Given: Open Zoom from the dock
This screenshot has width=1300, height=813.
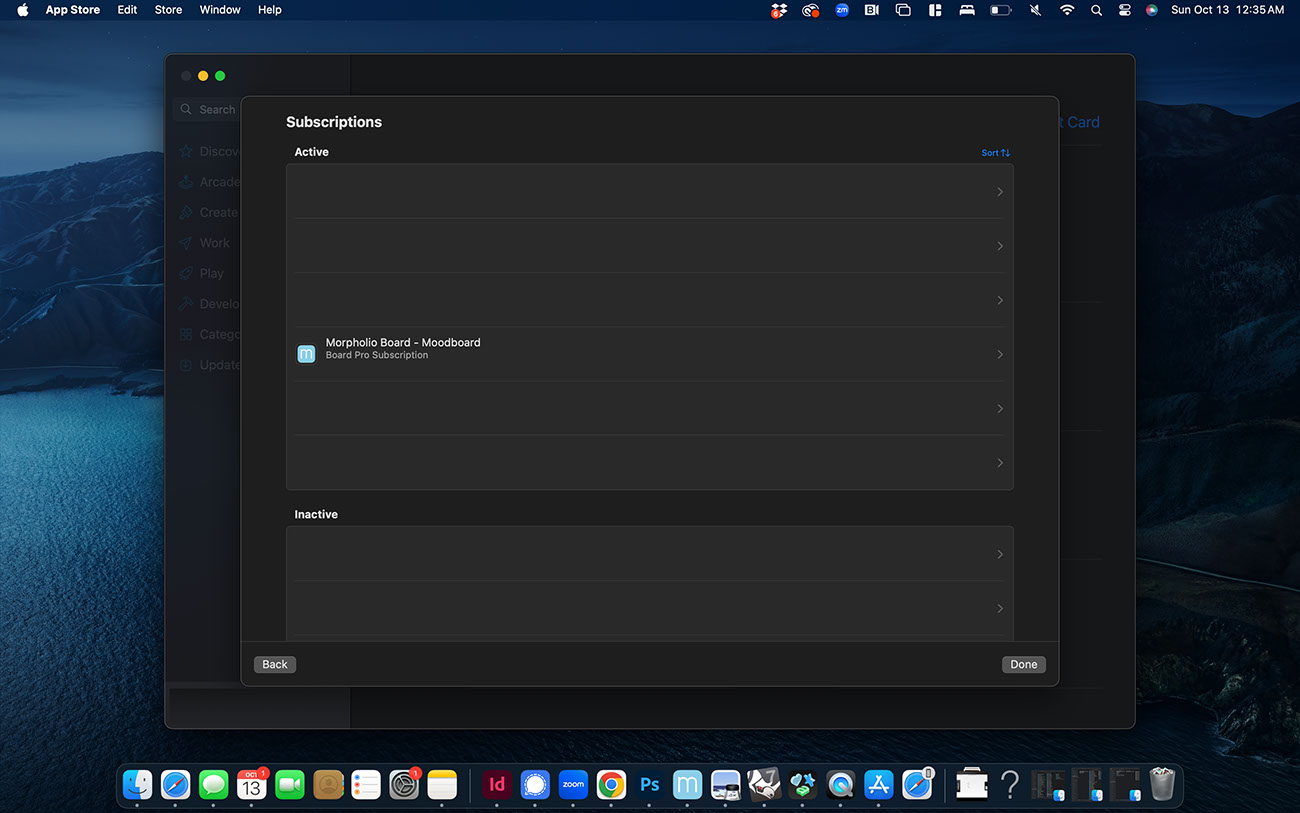Looking at the screenshot, I should 573,785.
